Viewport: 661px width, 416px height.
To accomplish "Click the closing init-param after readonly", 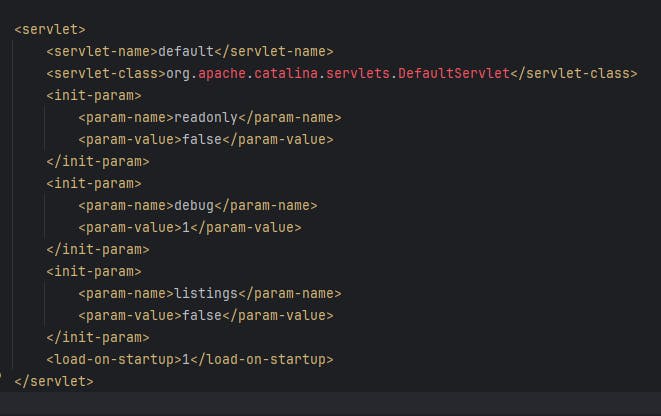I will (x=98, y=162).
